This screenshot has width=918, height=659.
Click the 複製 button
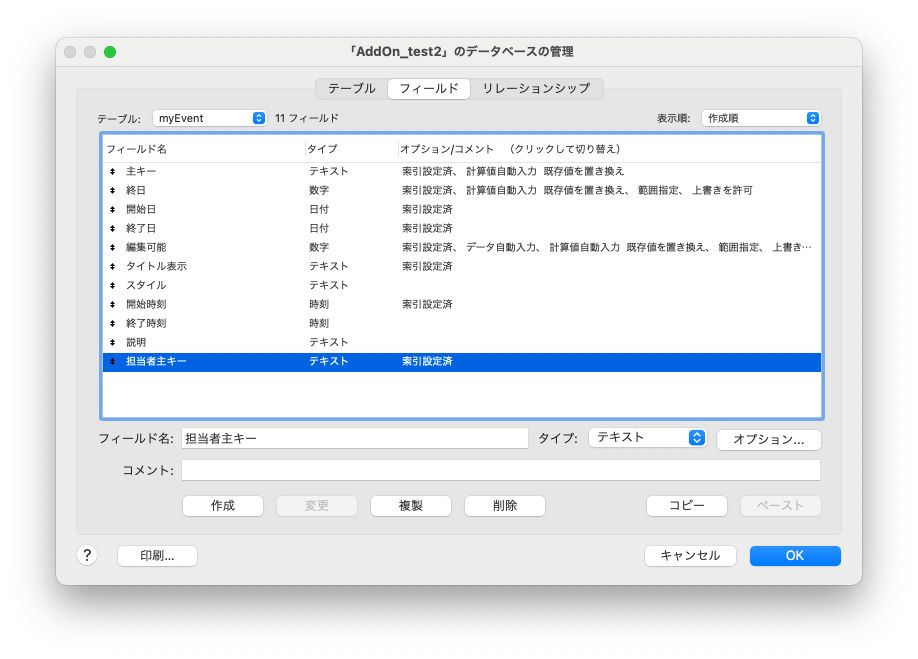pos(410,506)
